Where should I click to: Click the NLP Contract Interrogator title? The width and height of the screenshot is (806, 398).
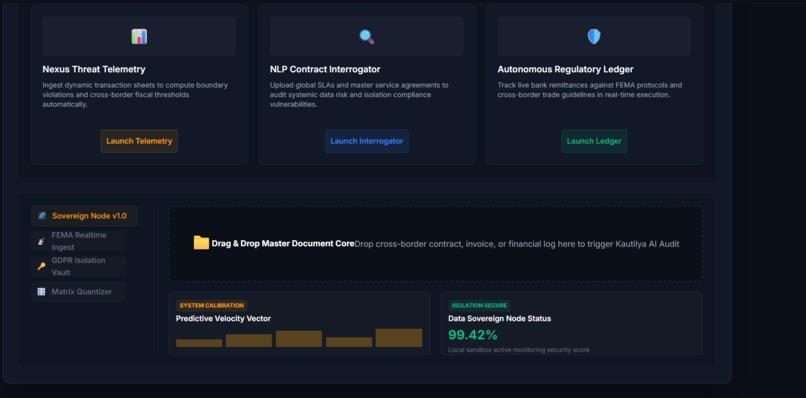click(x=325, y=69)
